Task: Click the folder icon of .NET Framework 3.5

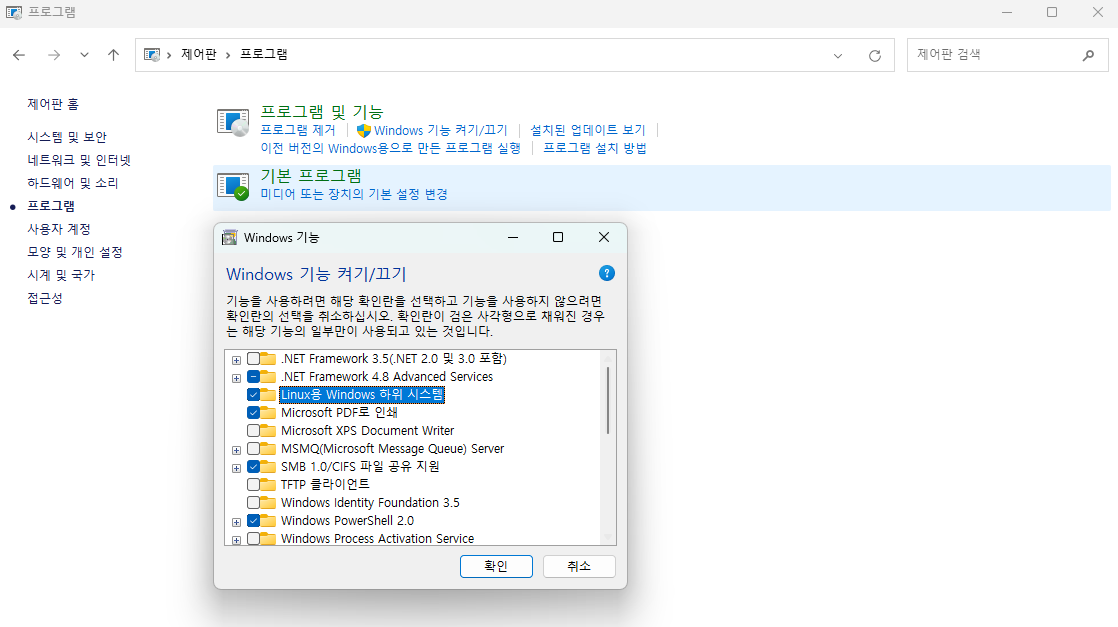Action: click(268, 358)
